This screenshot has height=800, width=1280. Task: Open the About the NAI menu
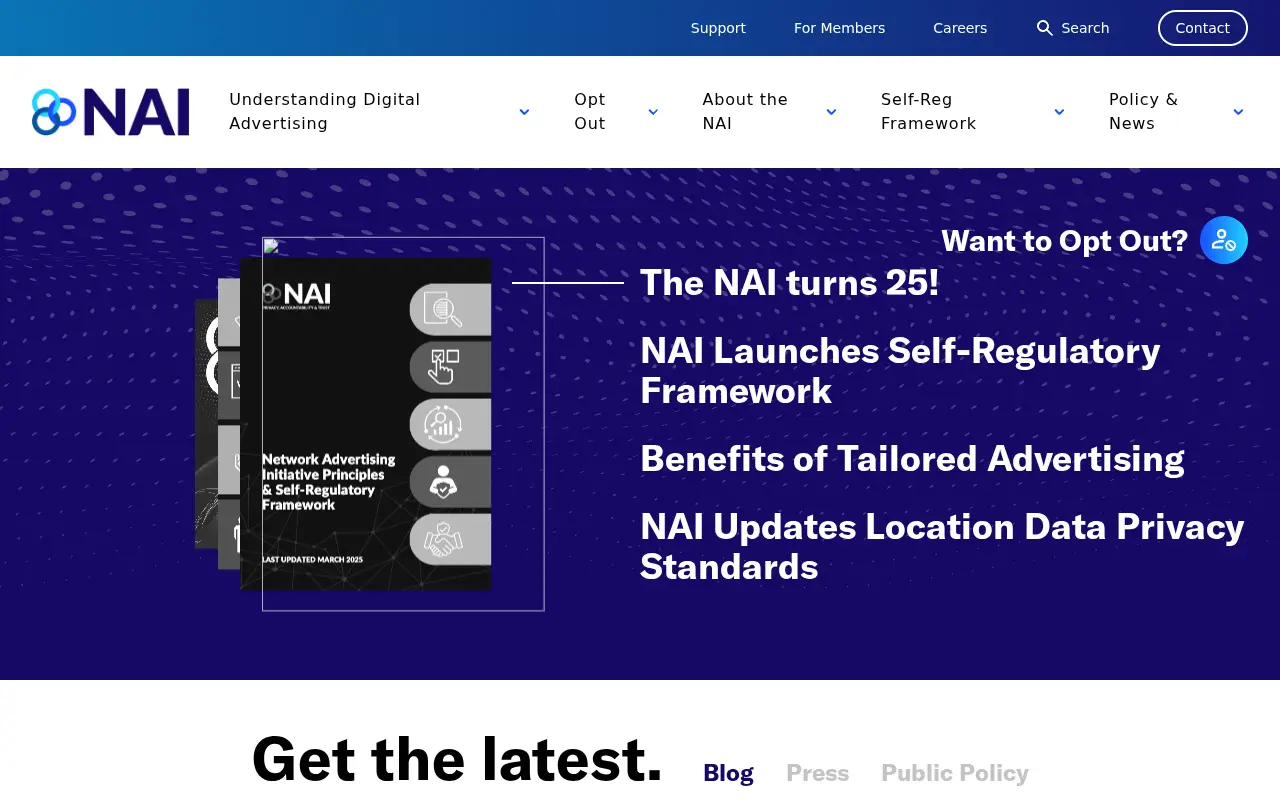(745, 111)
